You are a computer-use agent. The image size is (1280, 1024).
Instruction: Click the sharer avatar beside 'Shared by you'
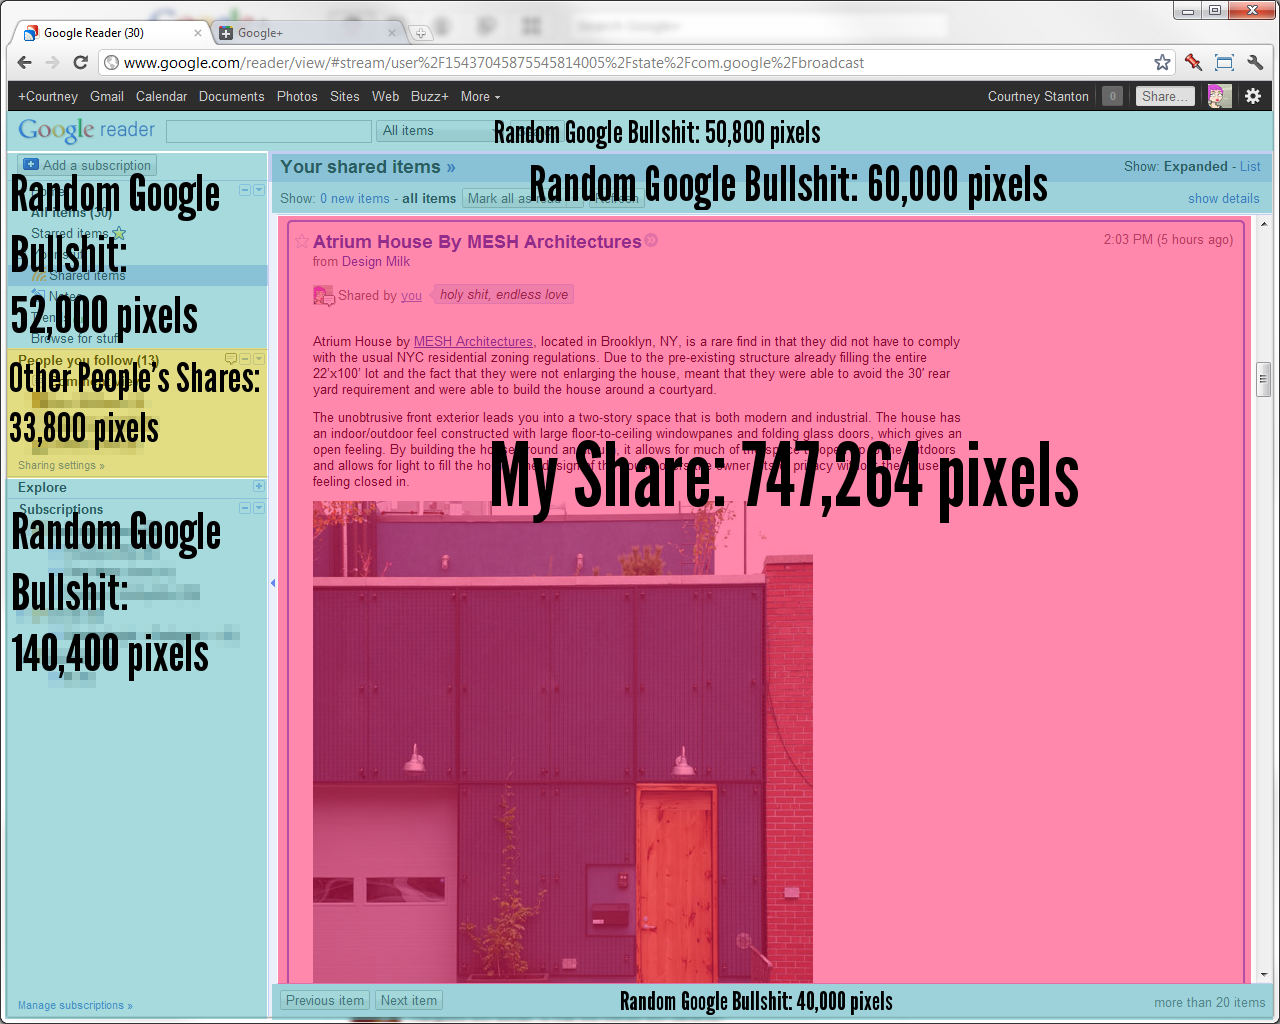pos(323,295)
